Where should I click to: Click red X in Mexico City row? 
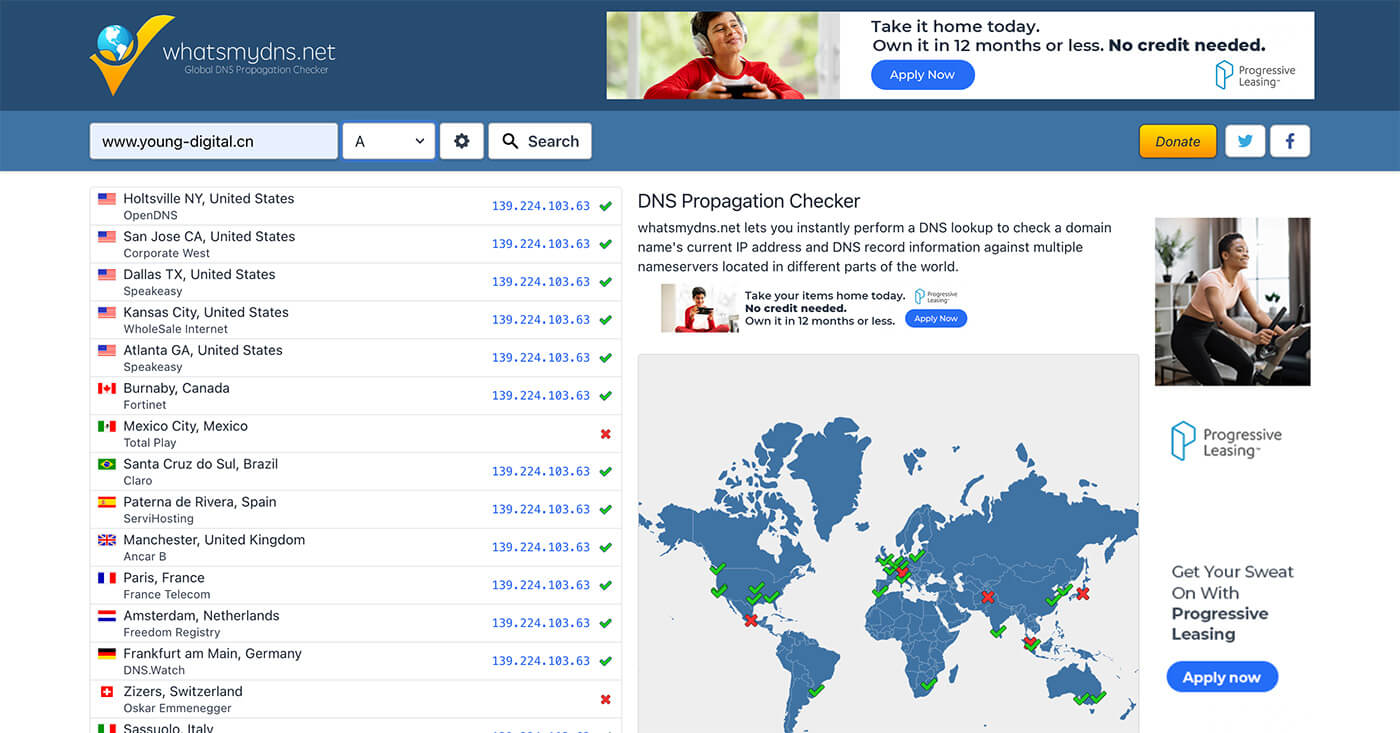coord(605,434)
